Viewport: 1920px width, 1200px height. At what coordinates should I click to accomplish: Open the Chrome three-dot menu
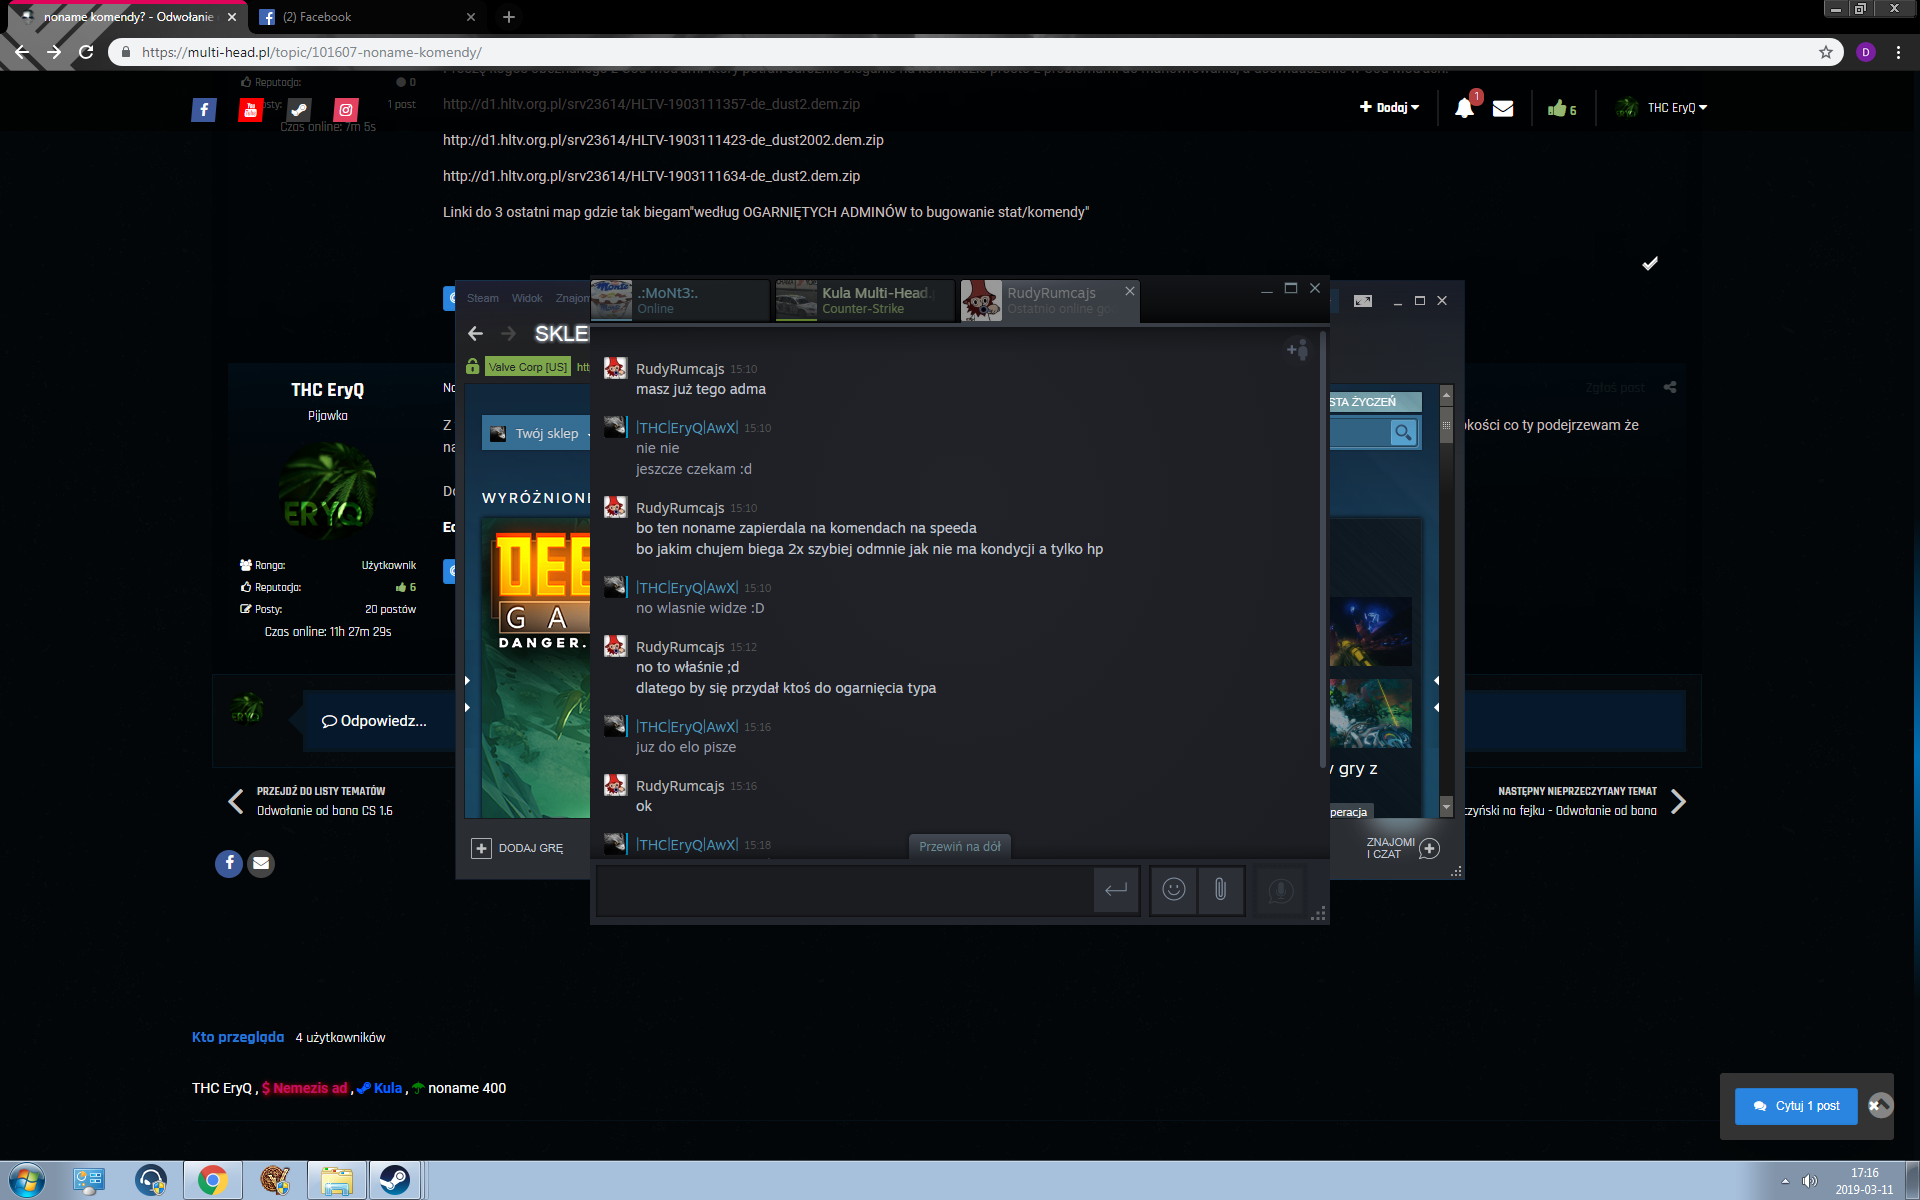point(1898,52)
